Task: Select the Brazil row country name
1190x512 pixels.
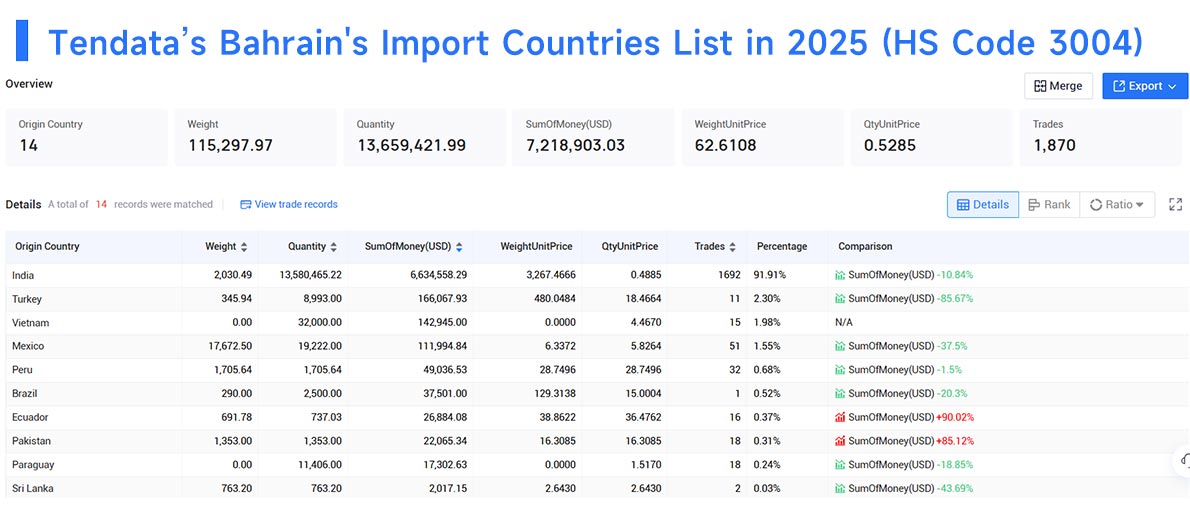Action: pos(24,394)
